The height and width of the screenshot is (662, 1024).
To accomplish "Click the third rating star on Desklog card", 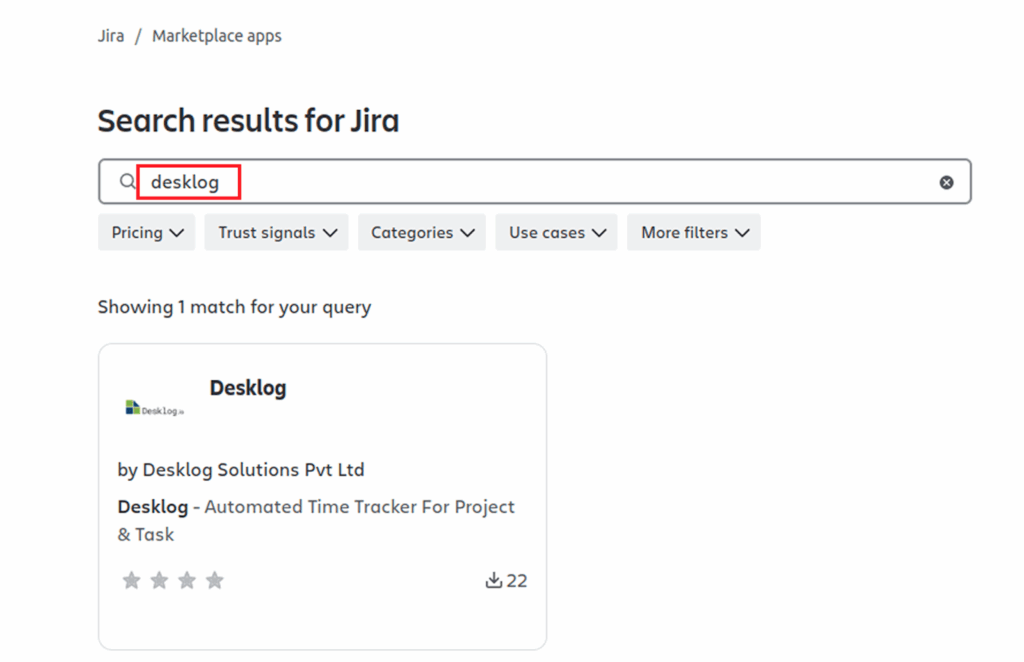I will (x=187, y=581).
